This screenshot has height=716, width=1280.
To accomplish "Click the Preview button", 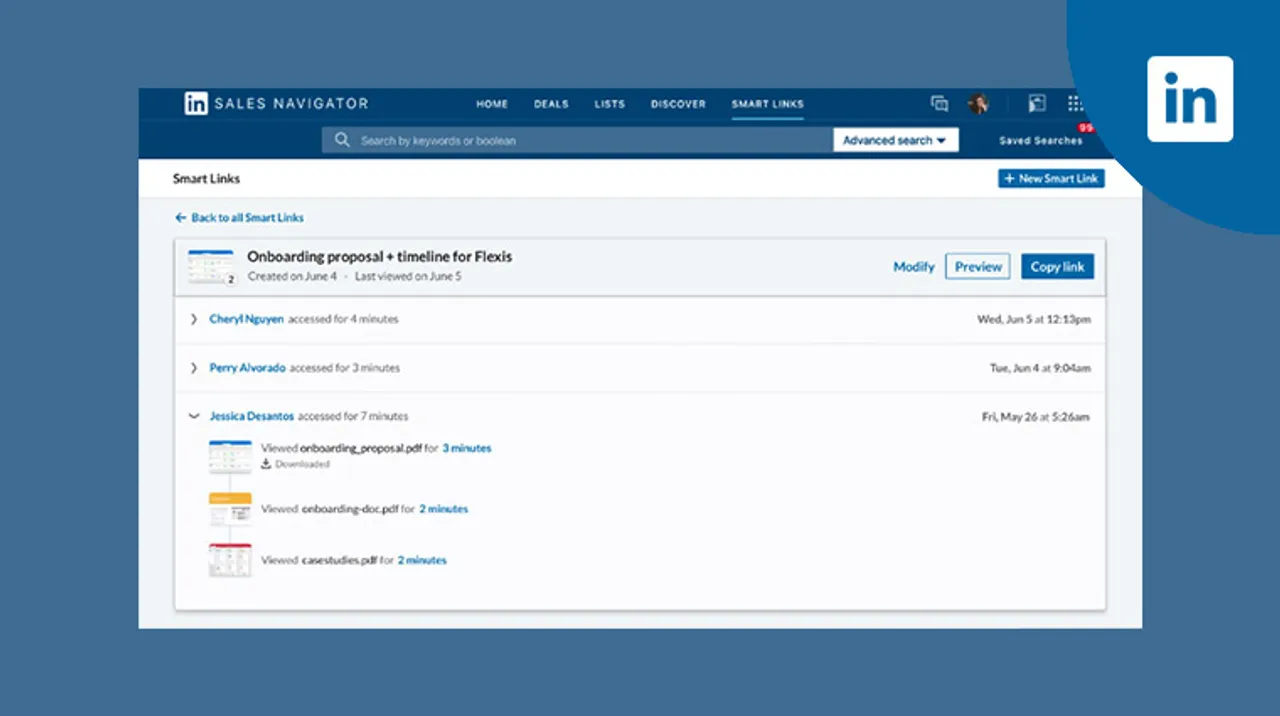I will (978, 267).
